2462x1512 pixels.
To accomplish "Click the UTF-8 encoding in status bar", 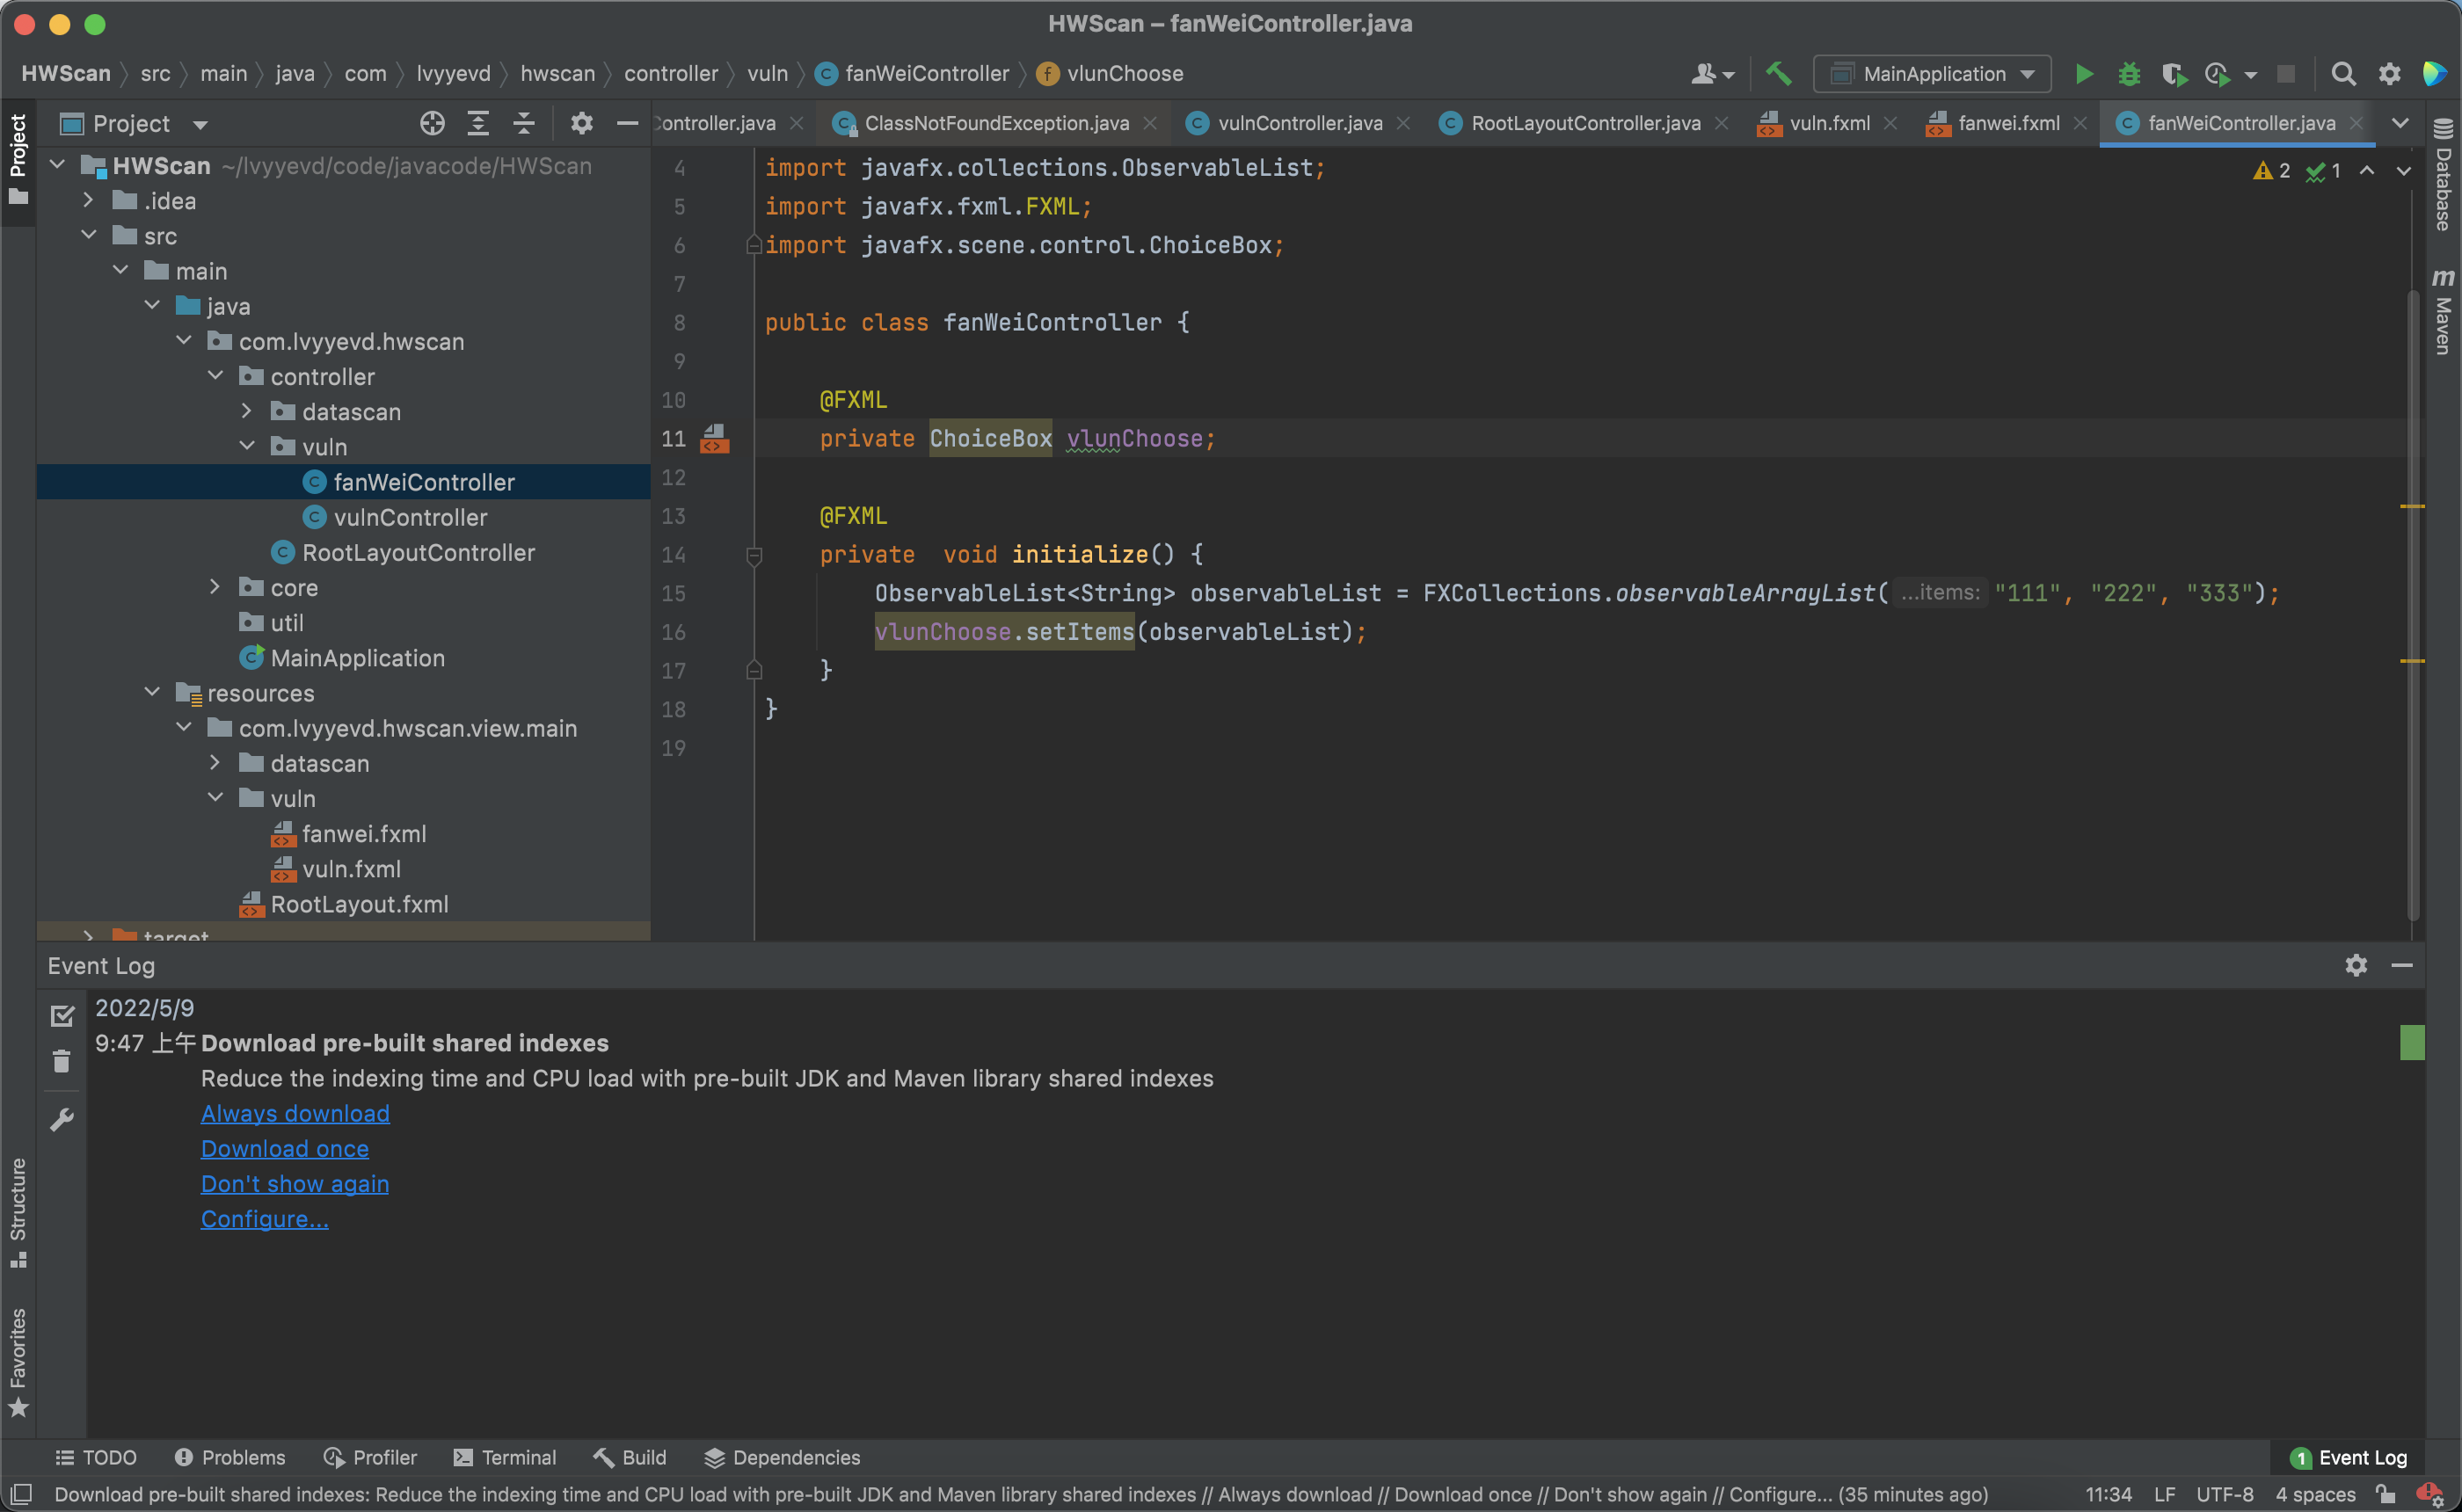I will [2224, 1494].
